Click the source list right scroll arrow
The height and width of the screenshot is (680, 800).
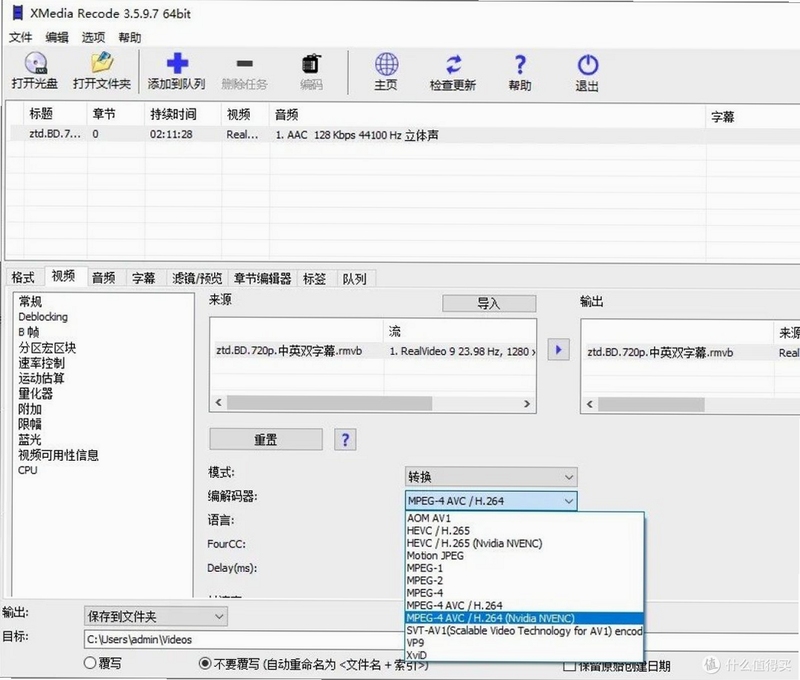click(x=527, y=403)
